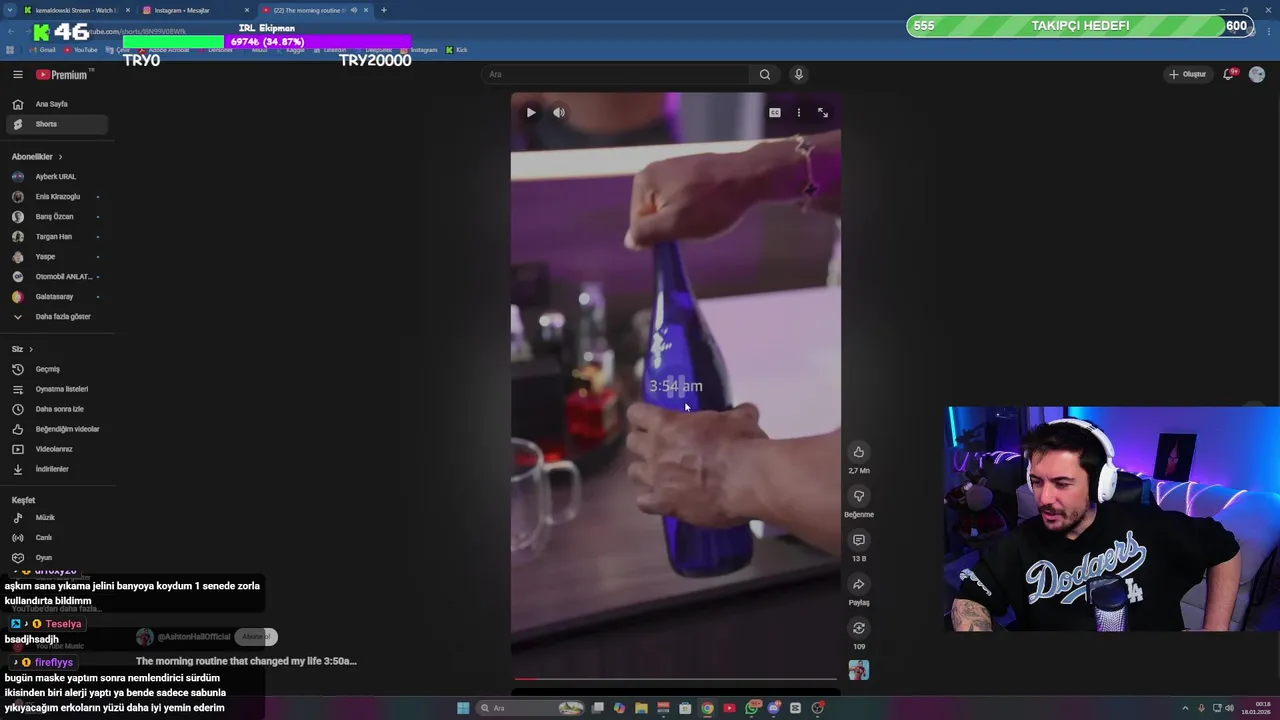Open comments on the Short
The height and width of the screenshot is (720, 1280).
(x=858, y=540)
